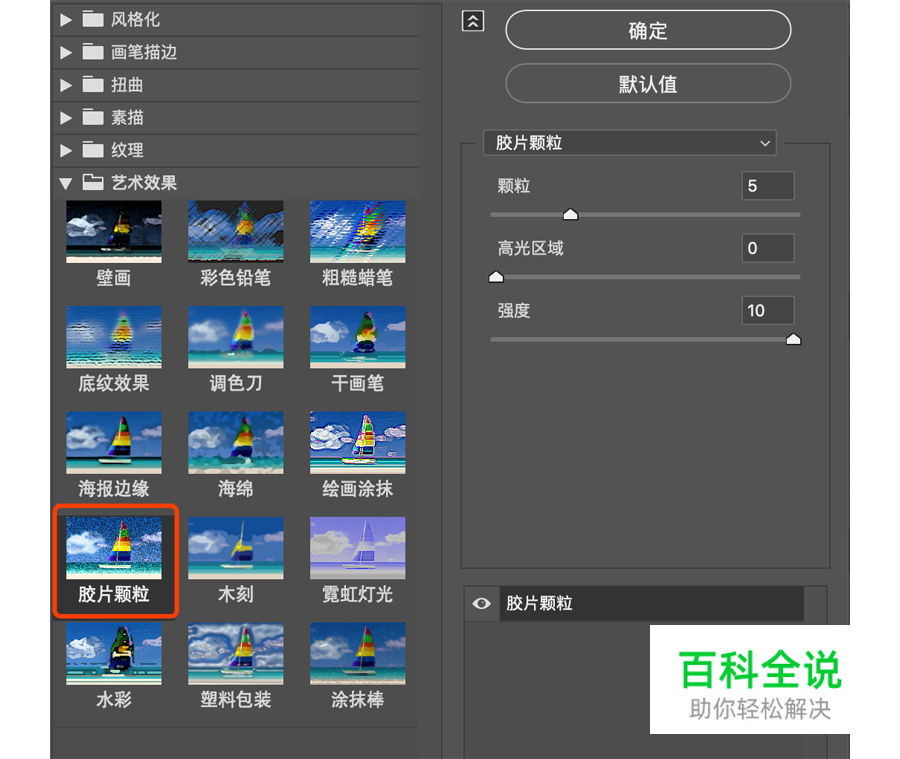
Task: Collapse the 艺术效果 category folder
Action: tap(65, 183)
